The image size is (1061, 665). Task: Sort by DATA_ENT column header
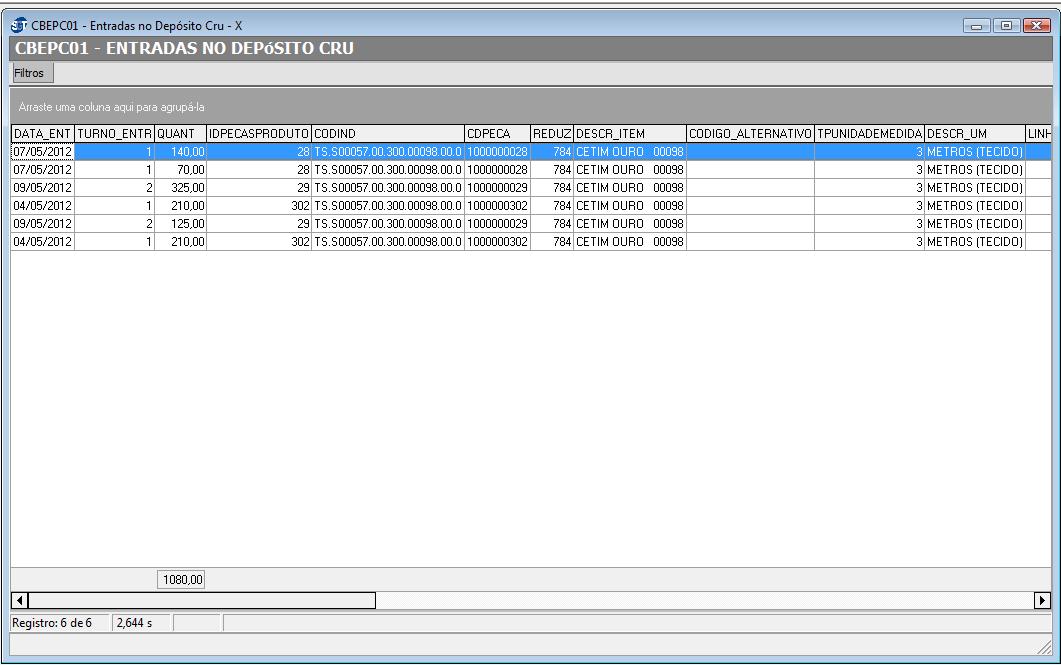[42, 133]
